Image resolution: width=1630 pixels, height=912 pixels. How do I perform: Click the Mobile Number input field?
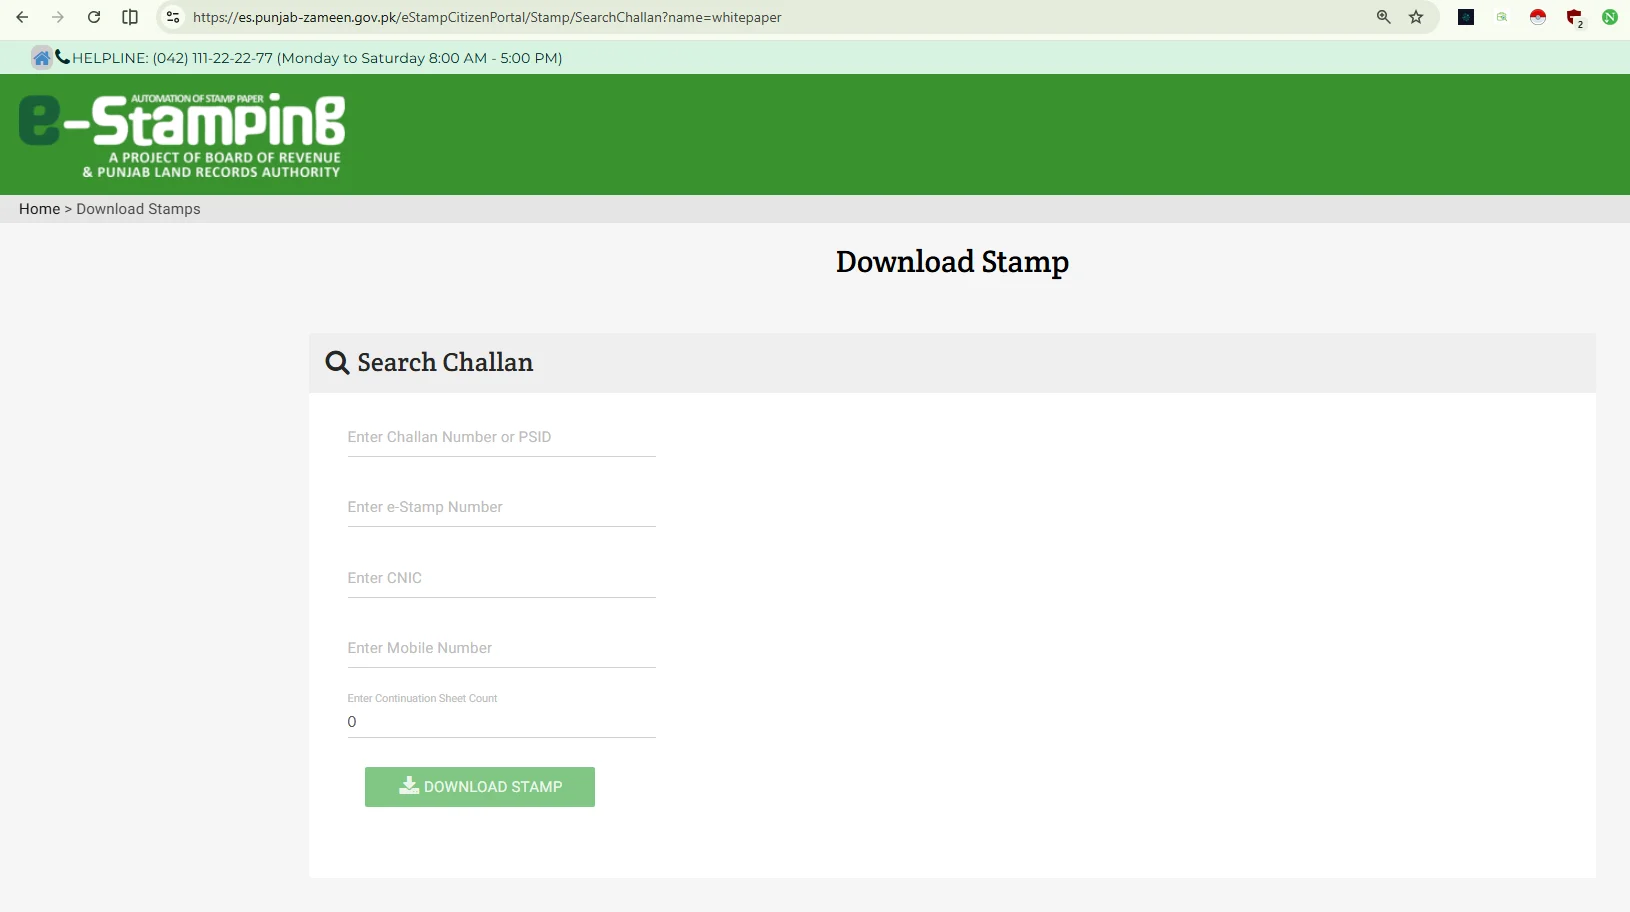pyautogui.click(x=501, y=649)
